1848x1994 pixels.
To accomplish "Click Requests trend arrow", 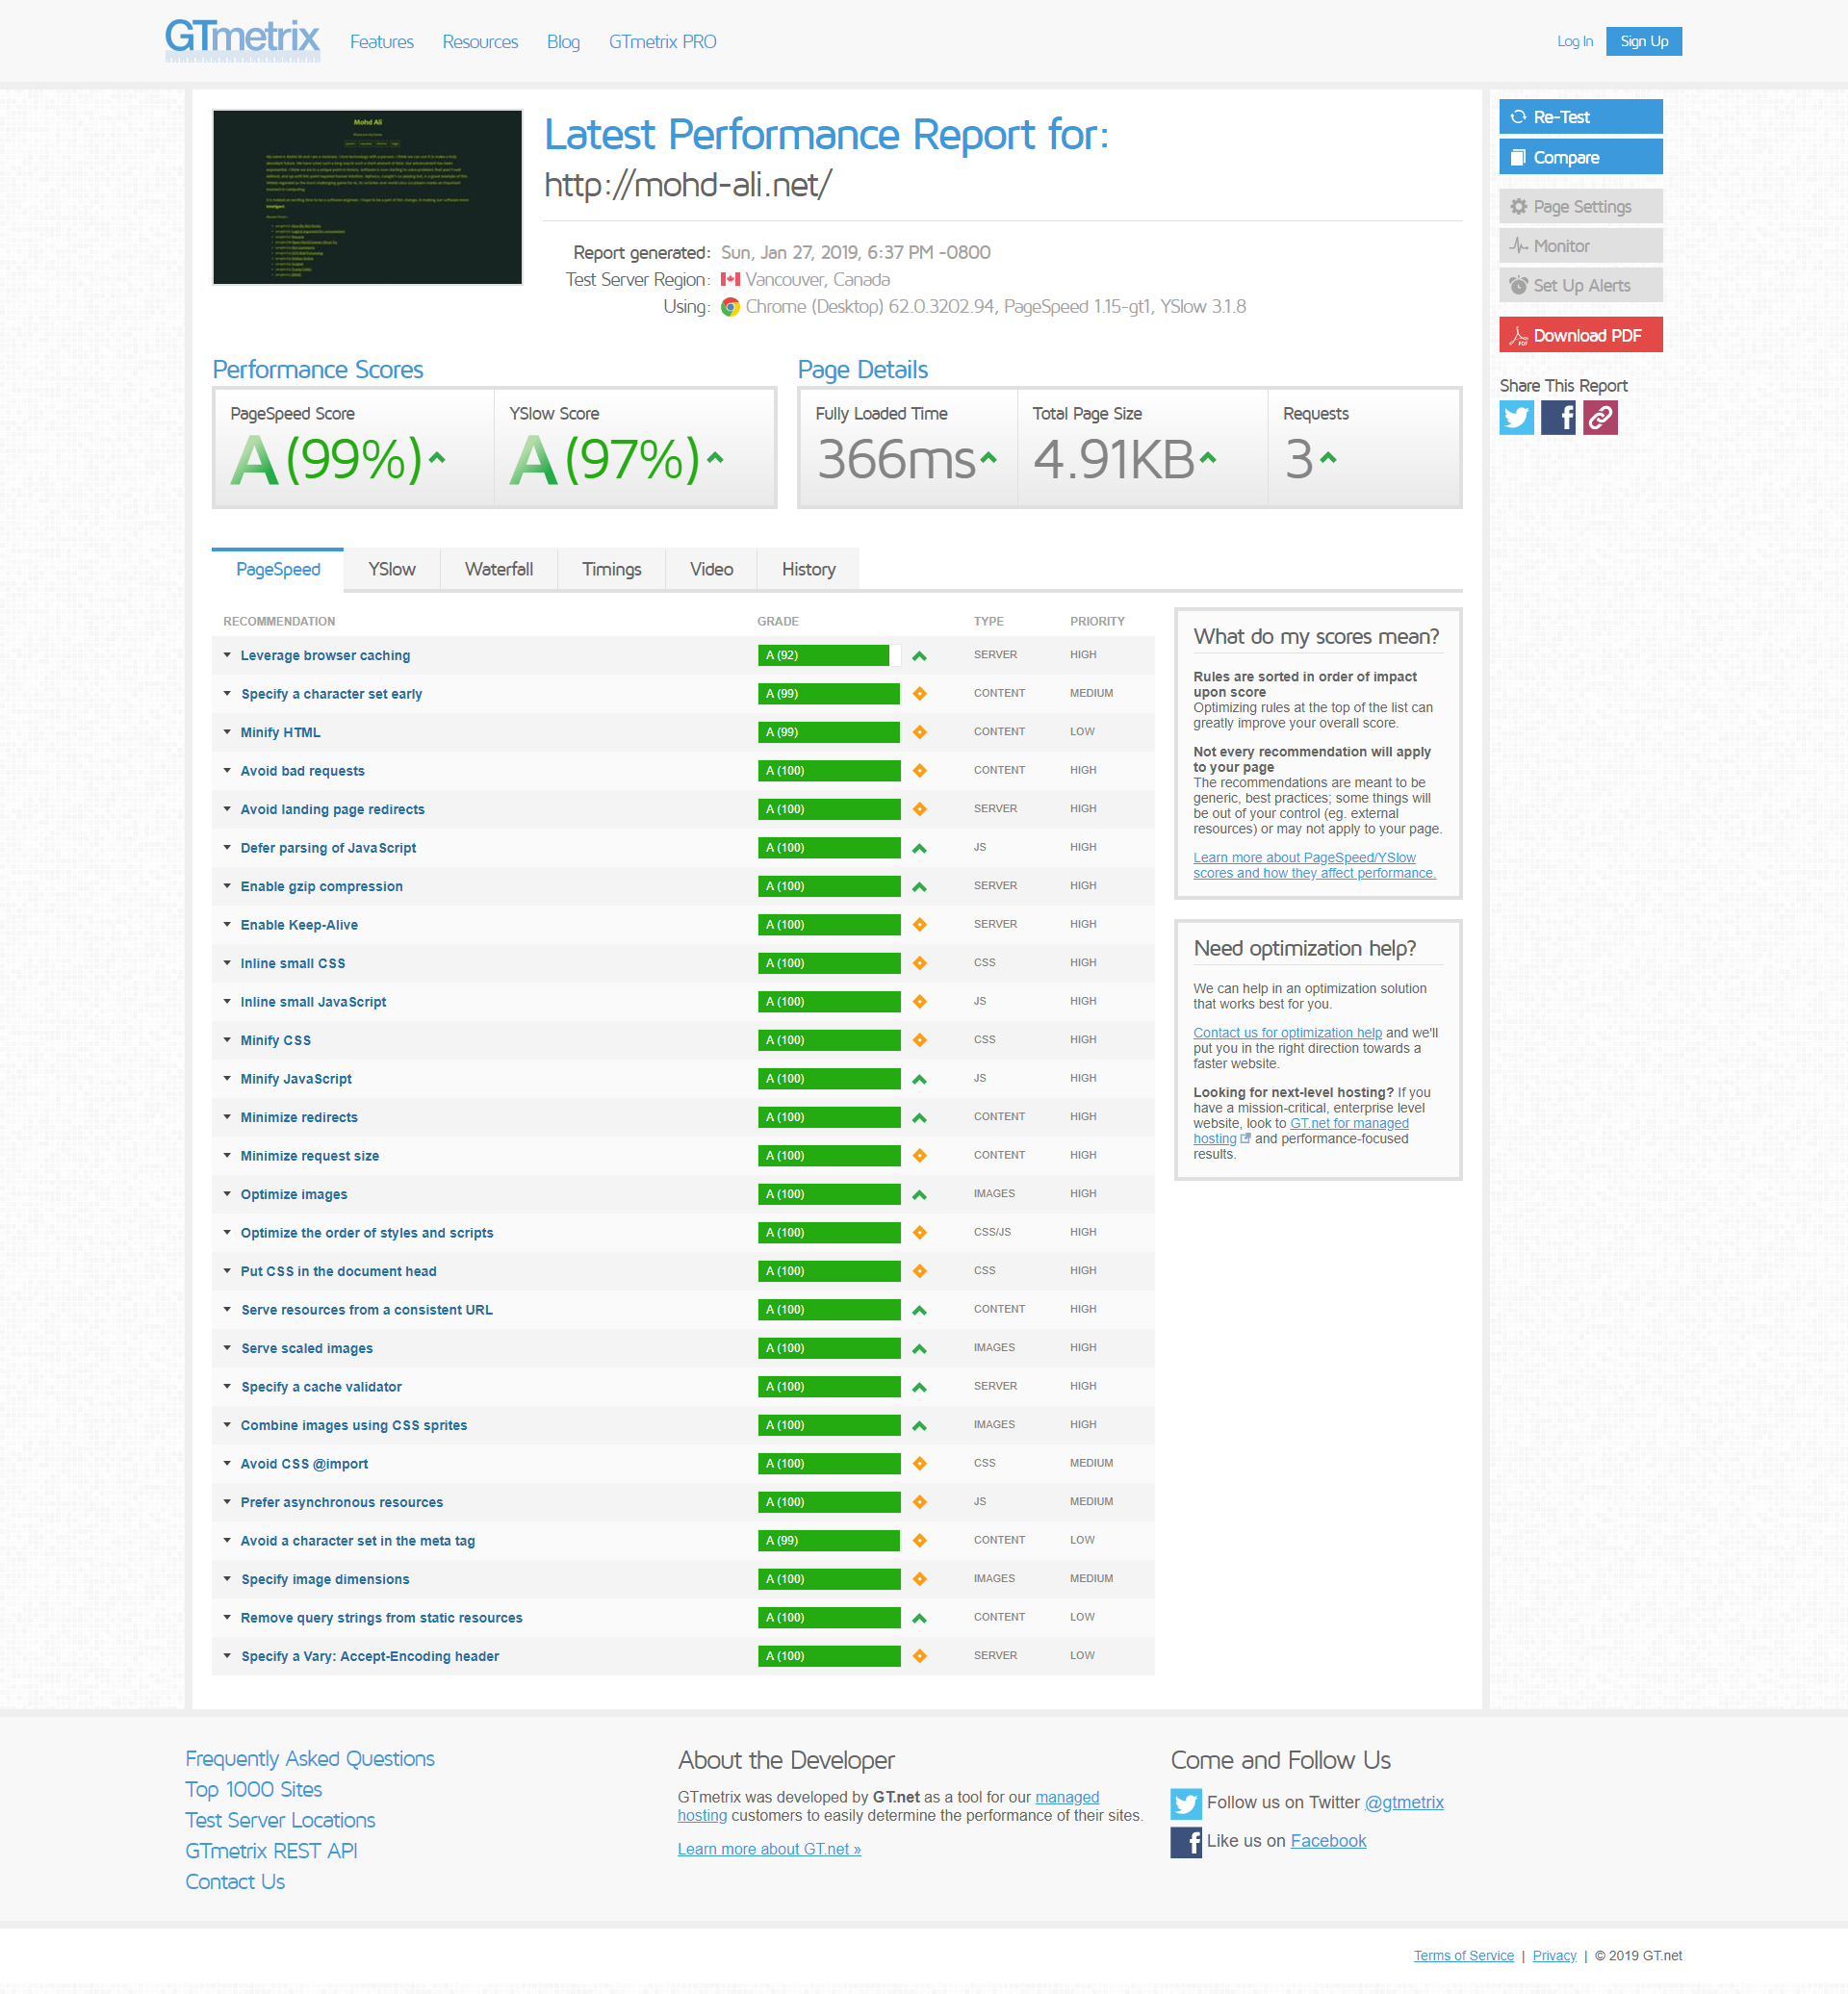I will coord(1328,458).
